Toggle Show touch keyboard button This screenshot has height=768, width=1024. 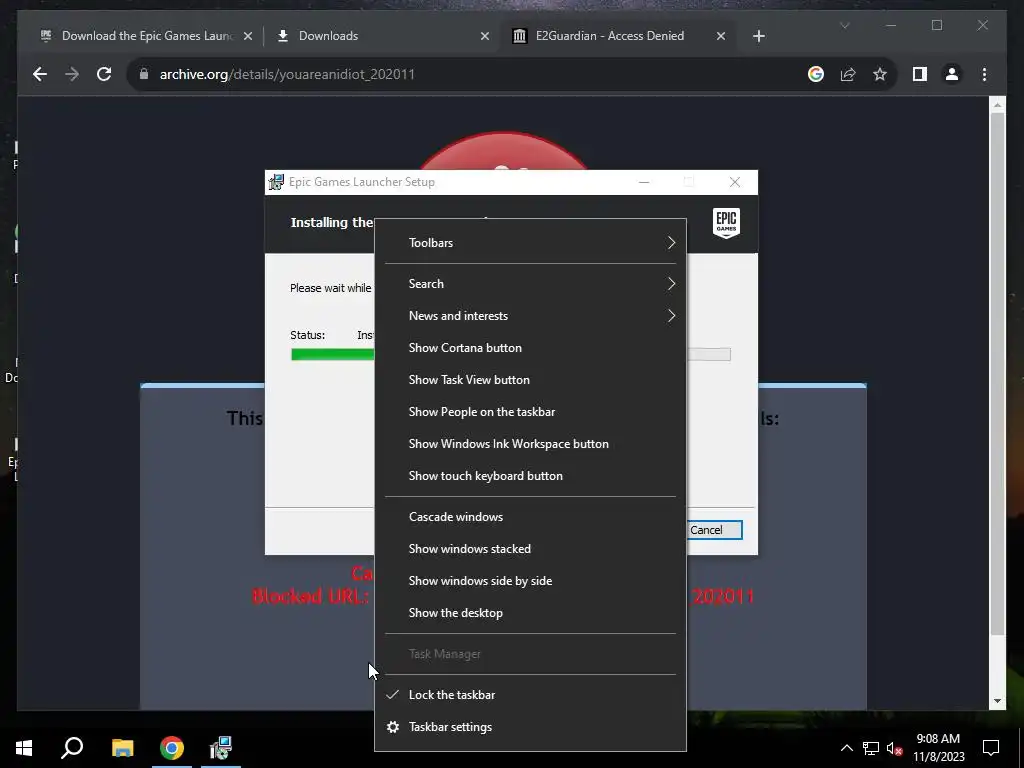tap(530, 476)
